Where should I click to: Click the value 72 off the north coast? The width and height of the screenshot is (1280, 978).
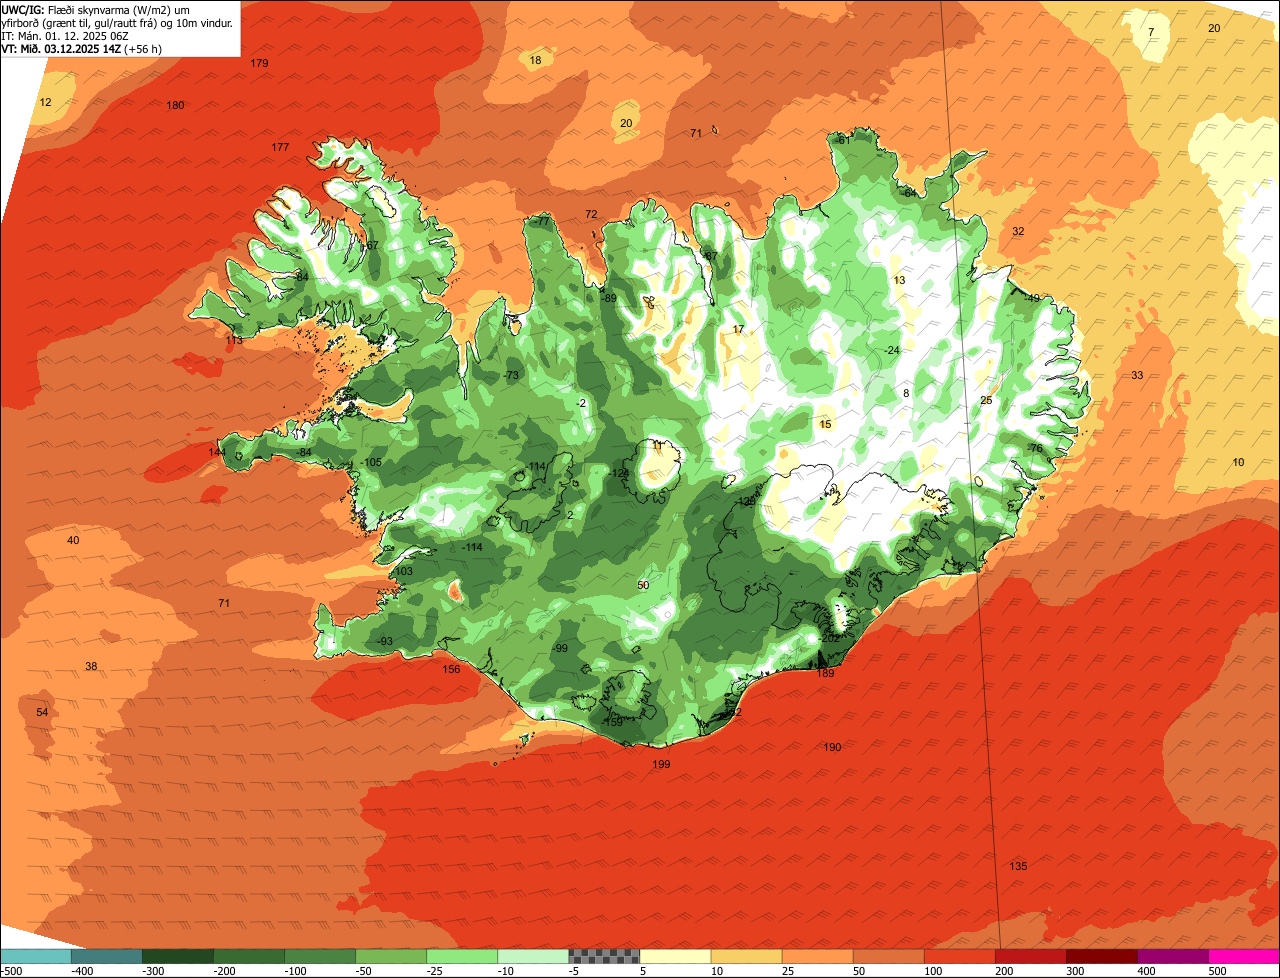point(591,214)
